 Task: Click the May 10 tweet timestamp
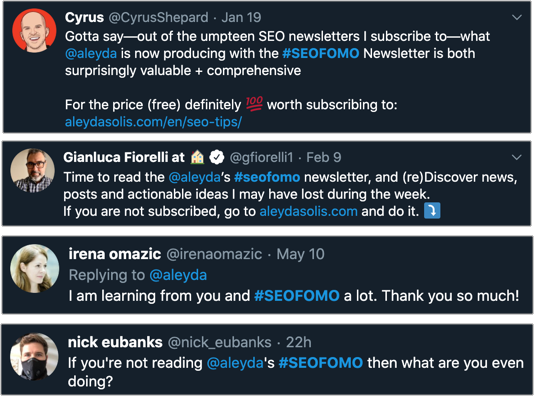click(x=300, y=254)
